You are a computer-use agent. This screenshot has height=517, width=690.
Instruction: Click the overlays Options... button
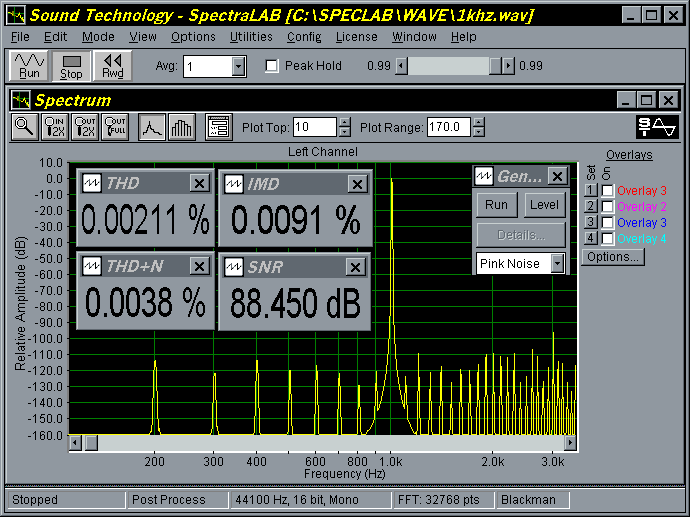click(612, 257)
